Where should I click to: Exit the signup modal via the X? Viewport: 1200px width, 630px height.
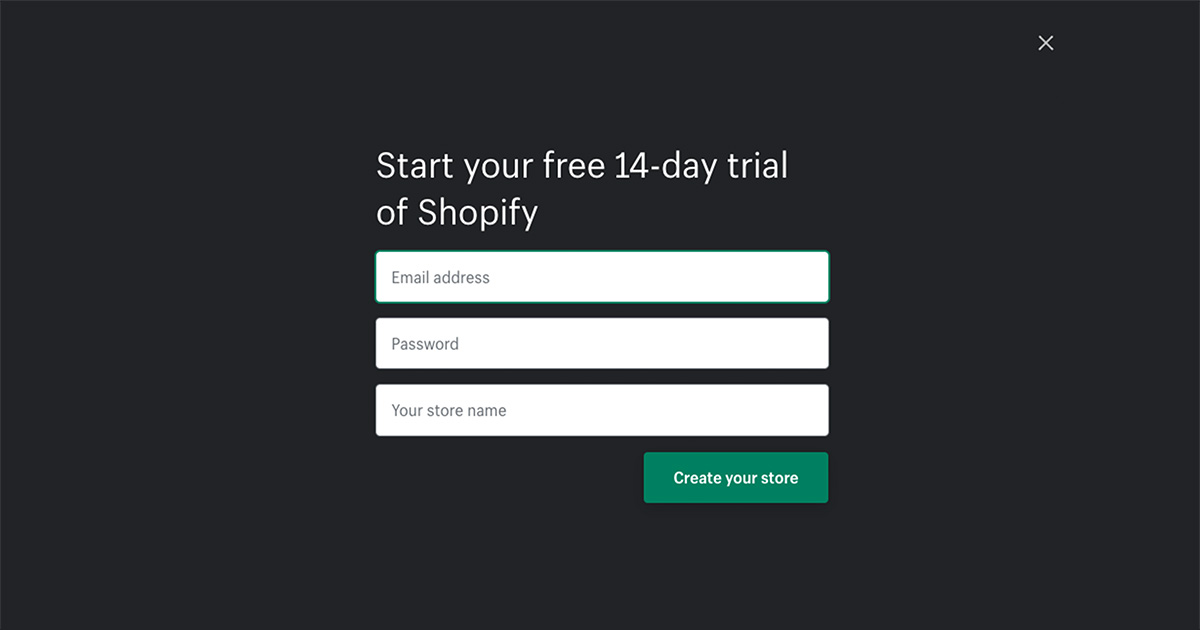pyautogui.click(x=1045, y=43)
